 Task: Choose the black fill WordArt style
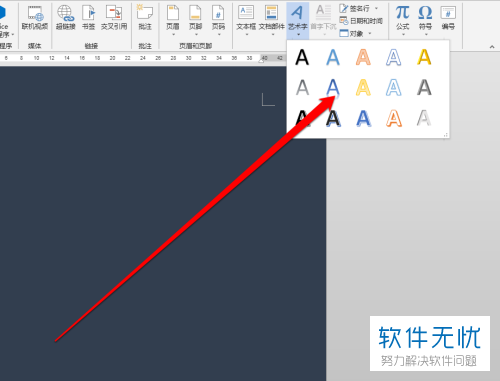(x=302, y=57)
